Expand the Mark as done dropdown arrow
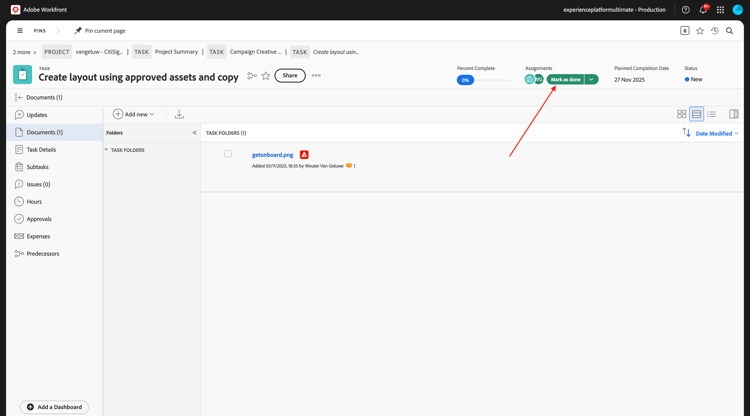Viewport: 750px width, 416px height. (592, 79)
